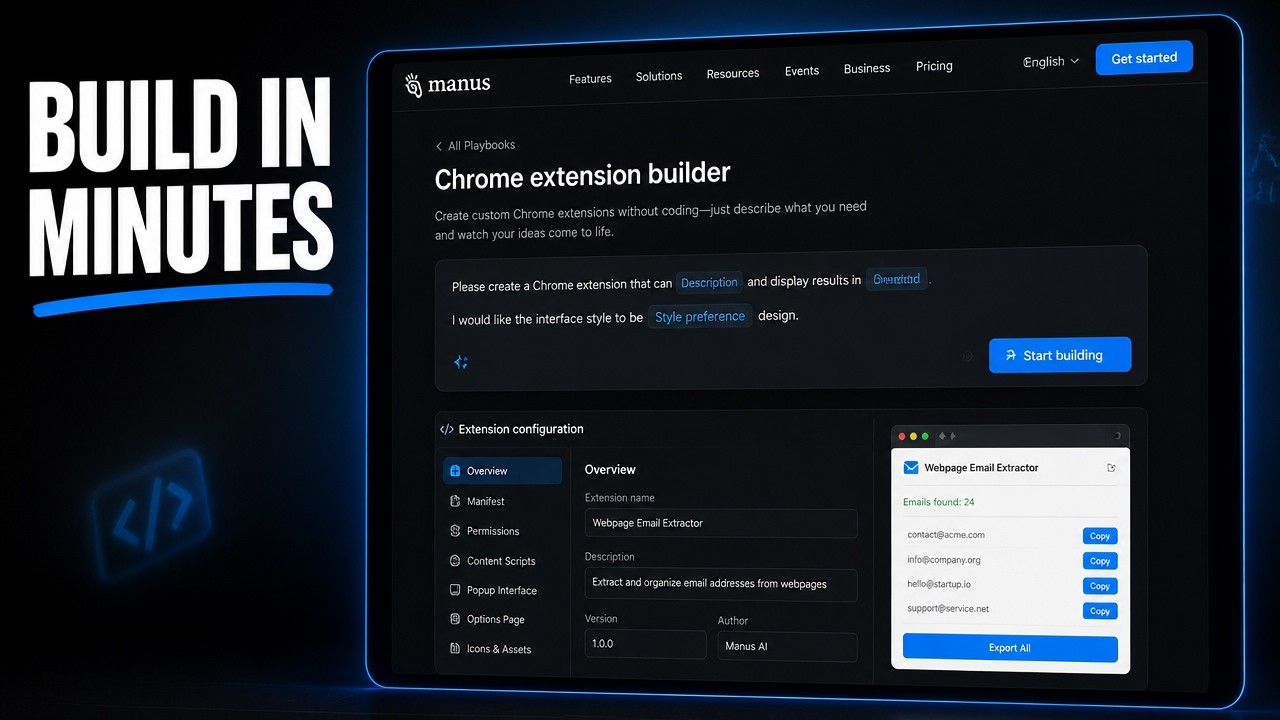Click the envelope icon in the preview

[x=911, y=468]
